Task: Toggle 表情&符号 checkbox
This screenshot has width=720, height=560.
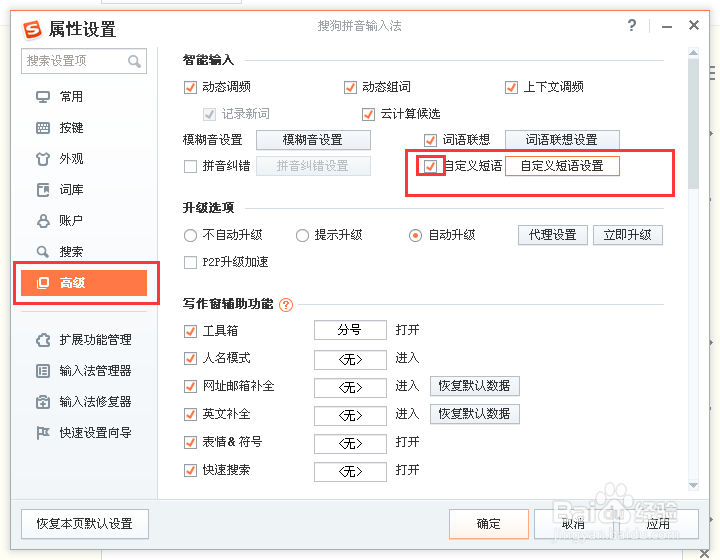Action: (190, 442)
